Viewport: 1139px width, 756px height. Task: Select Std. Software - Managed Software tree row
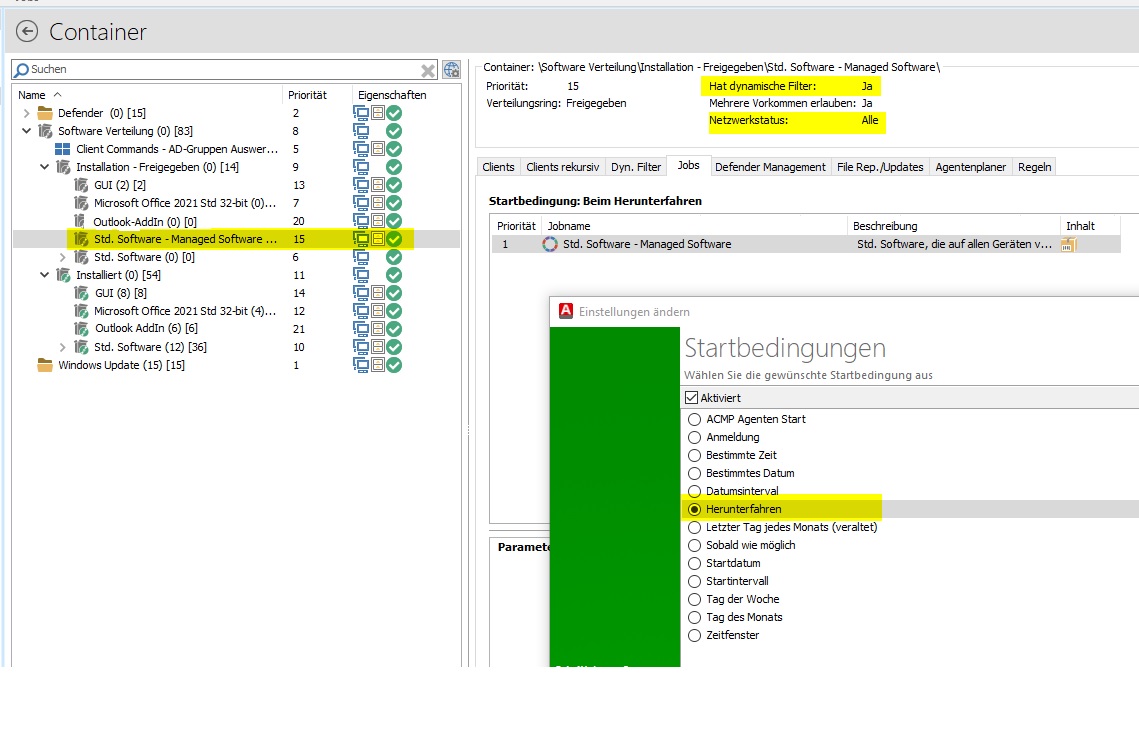pyautogui.click(x=236, y=239)
